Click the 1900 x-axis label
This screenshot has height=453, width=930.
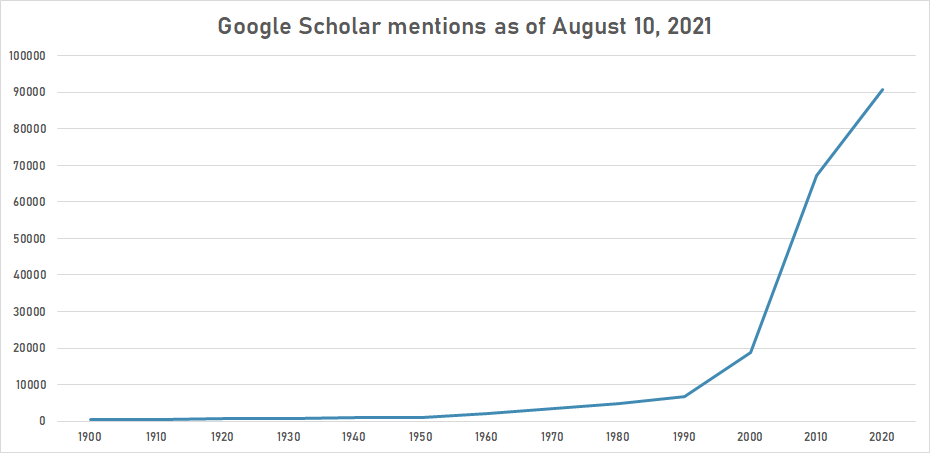[x=90, y=437]
